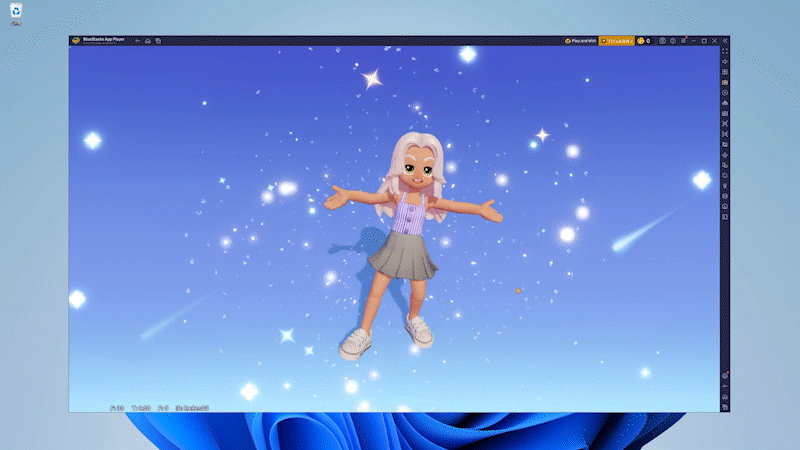Screen dimensions: 800x450
Task: Go to the home screen via title bar icon
Action: click(148, 41)
